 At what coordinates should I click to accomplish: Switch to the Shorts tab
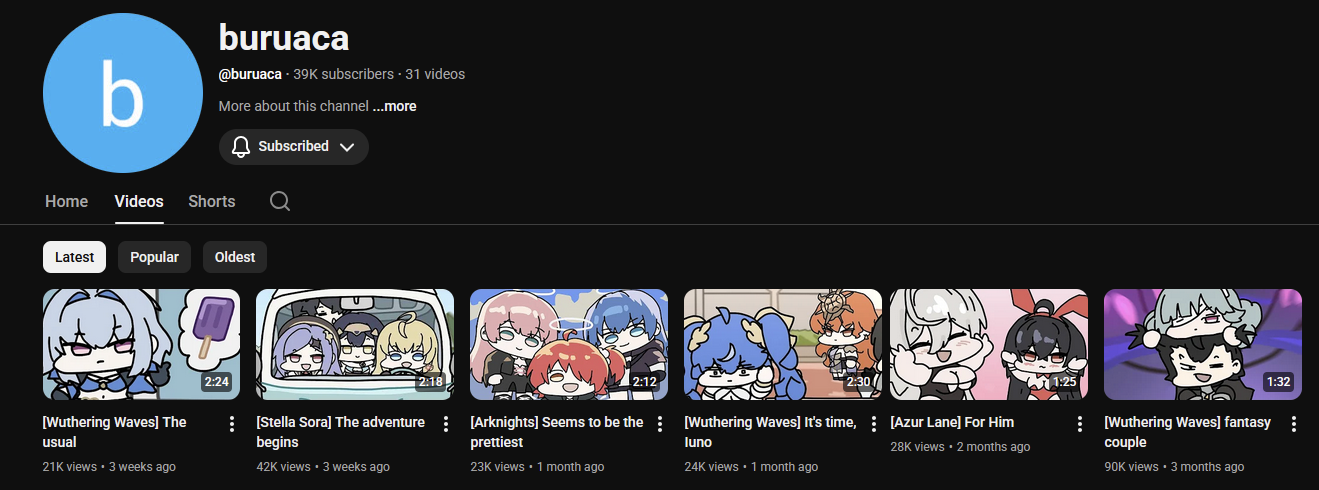tap(212, 201)
